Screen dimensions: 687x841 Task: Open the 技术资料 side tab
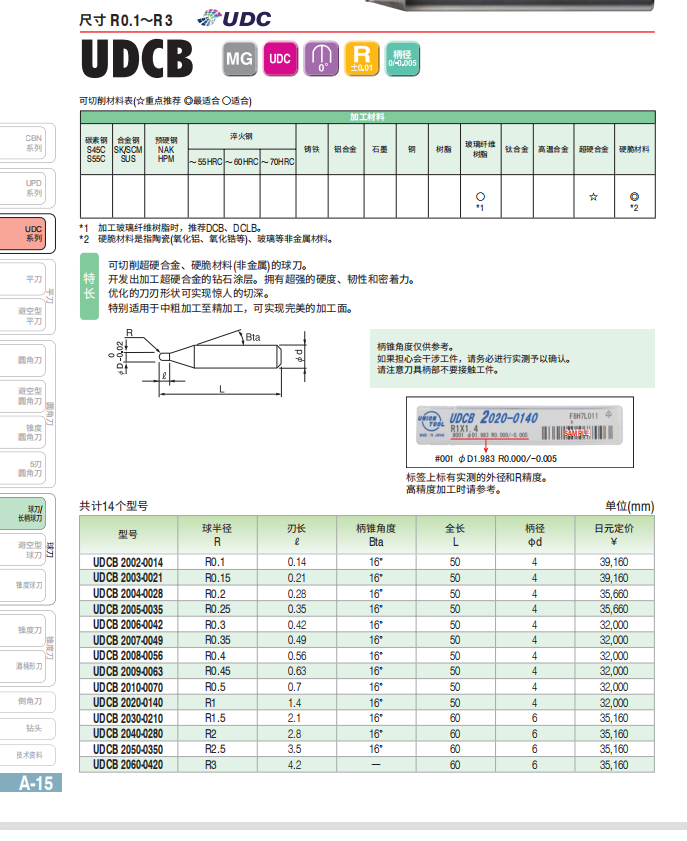click(27, 755)
